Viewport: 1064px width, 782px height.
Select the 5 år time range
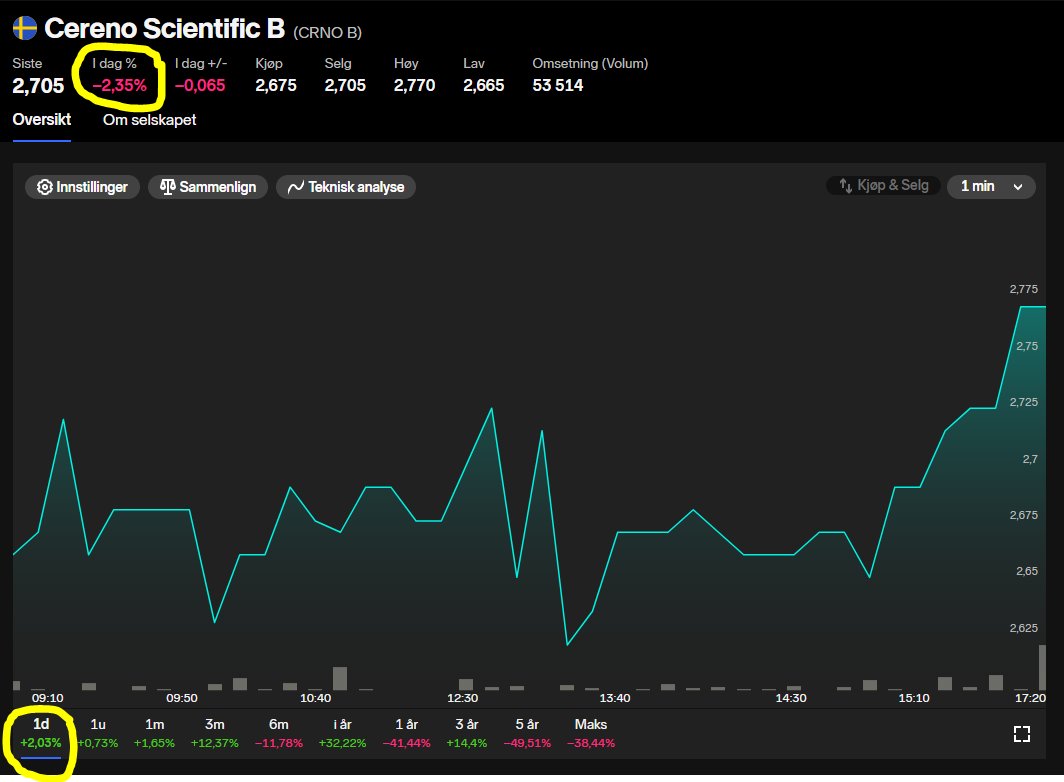pos(527,733)
